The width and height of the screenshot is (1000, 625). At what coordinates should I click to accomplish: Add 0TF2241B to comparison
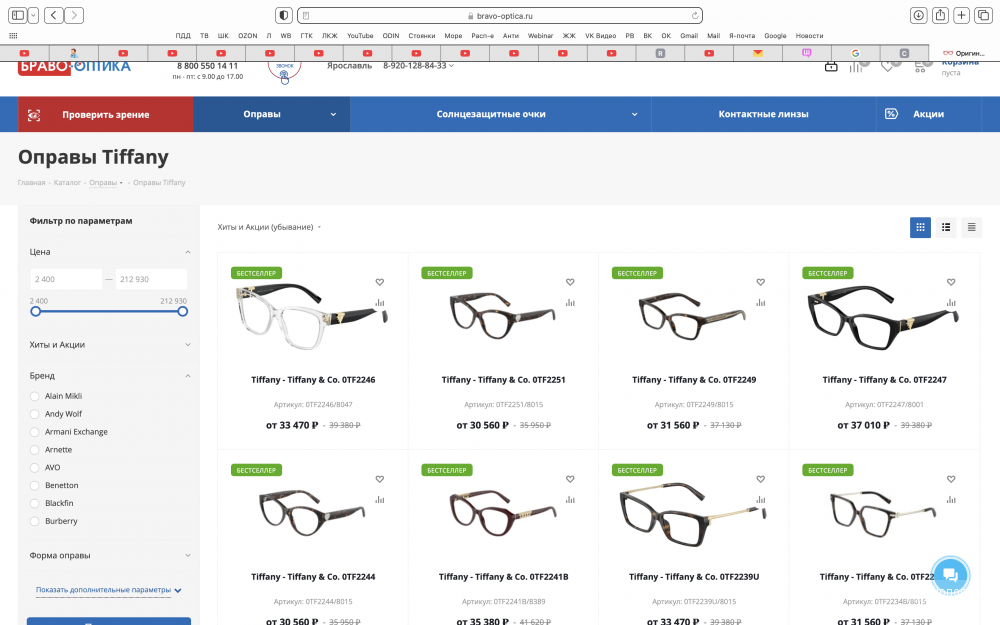[570, 500]
